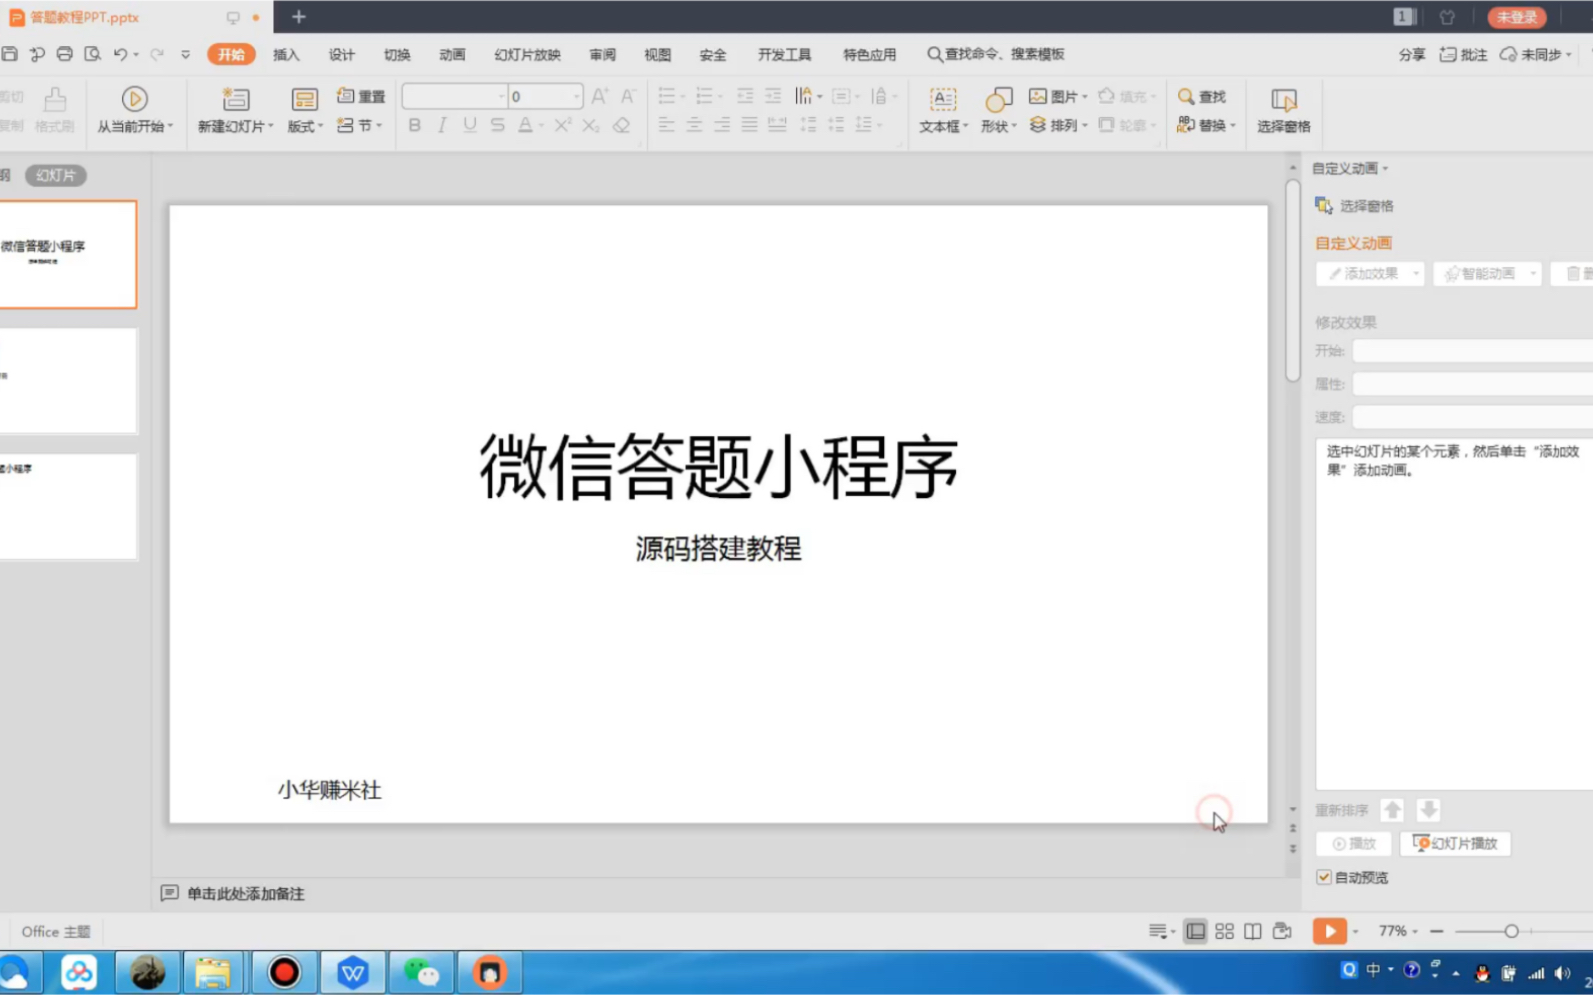The image size is (1593, 995).
Task: Open Print Preview from quick toolbar
Action: (92, 54)
